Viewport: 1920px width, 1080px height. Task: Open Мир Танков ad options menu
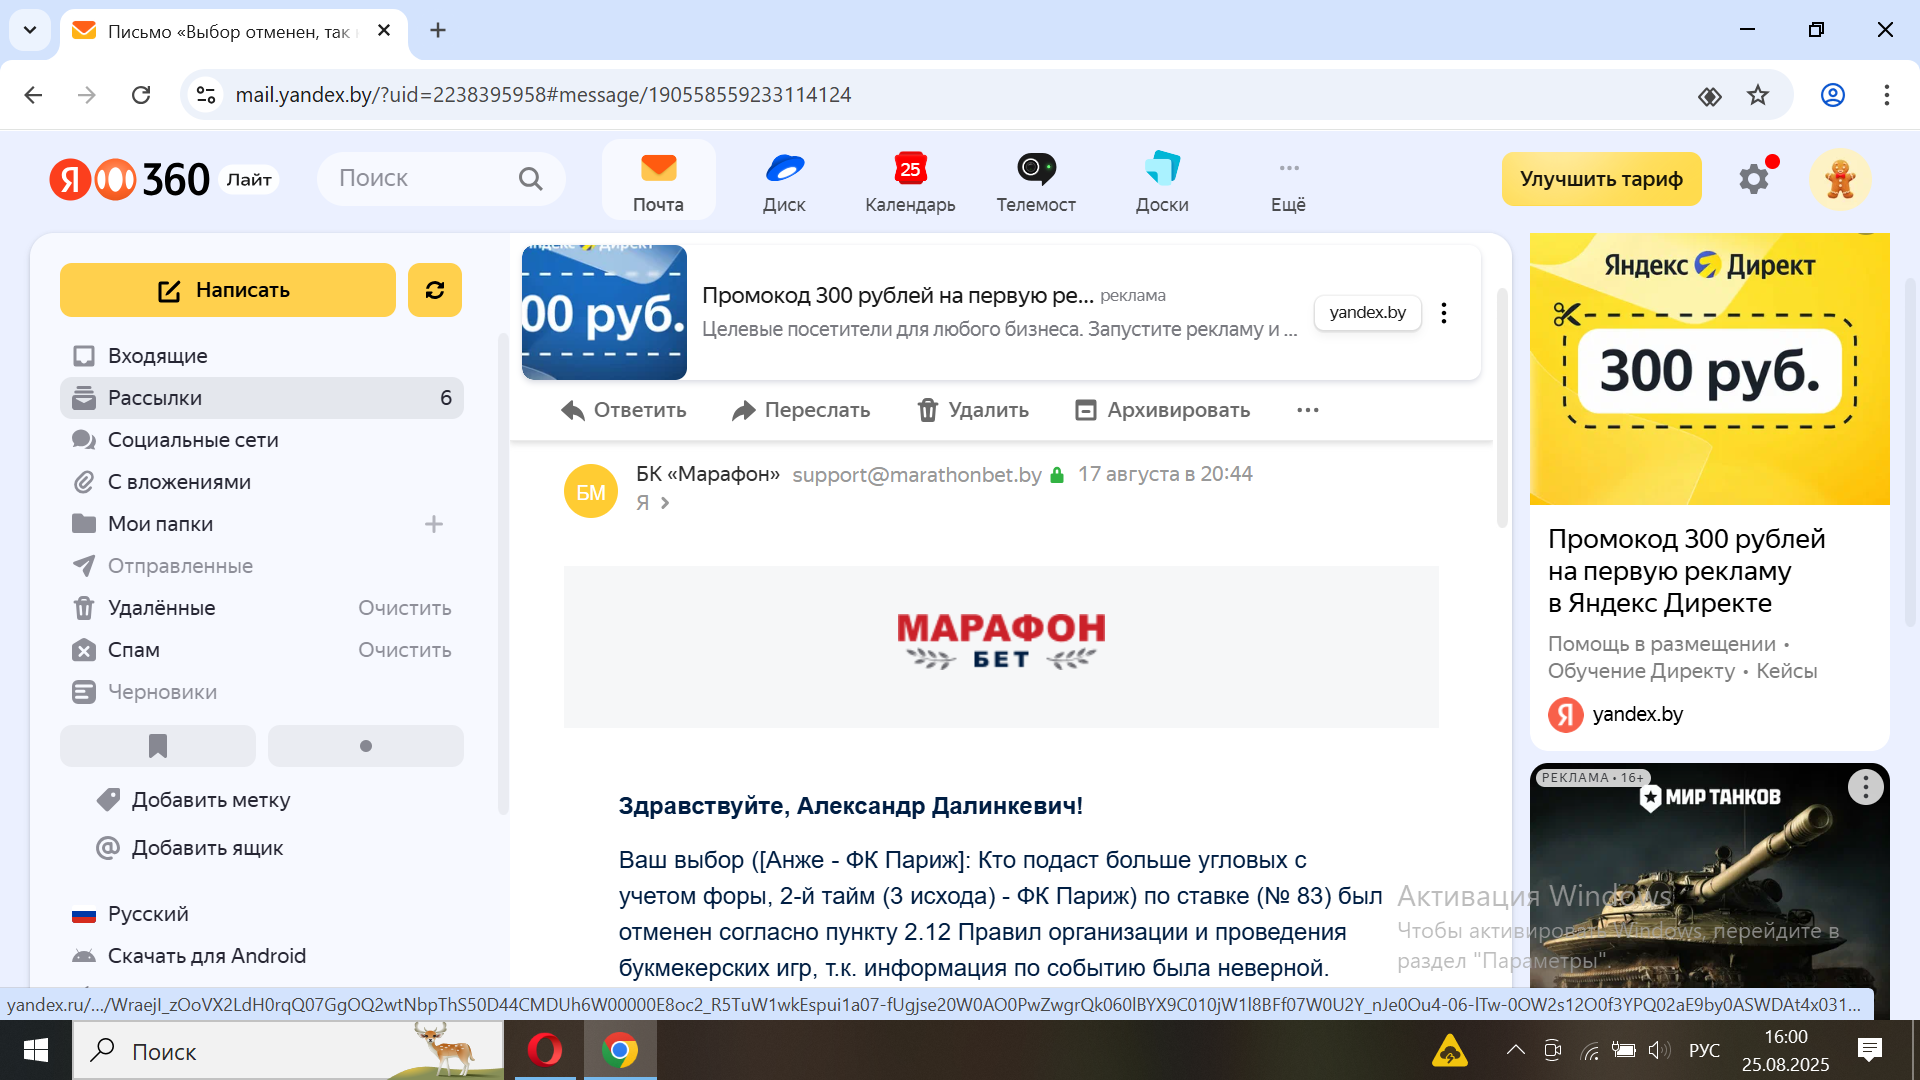click(x=1866, y=787)
